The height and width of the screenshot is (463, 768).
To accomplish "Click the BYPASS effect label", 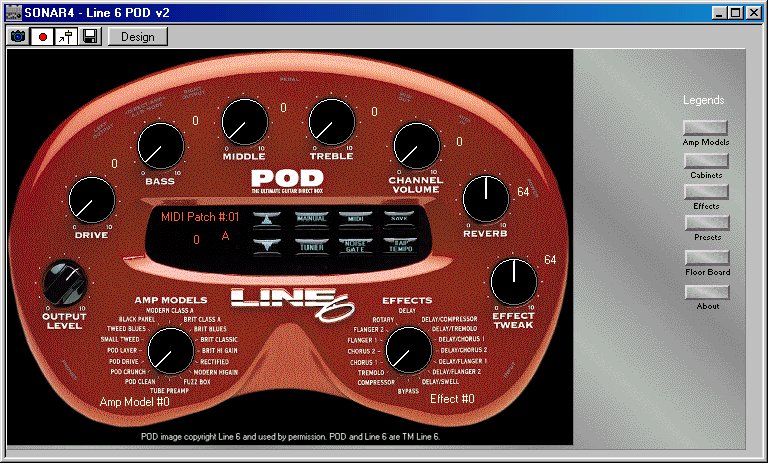I will tap(408, 391).
